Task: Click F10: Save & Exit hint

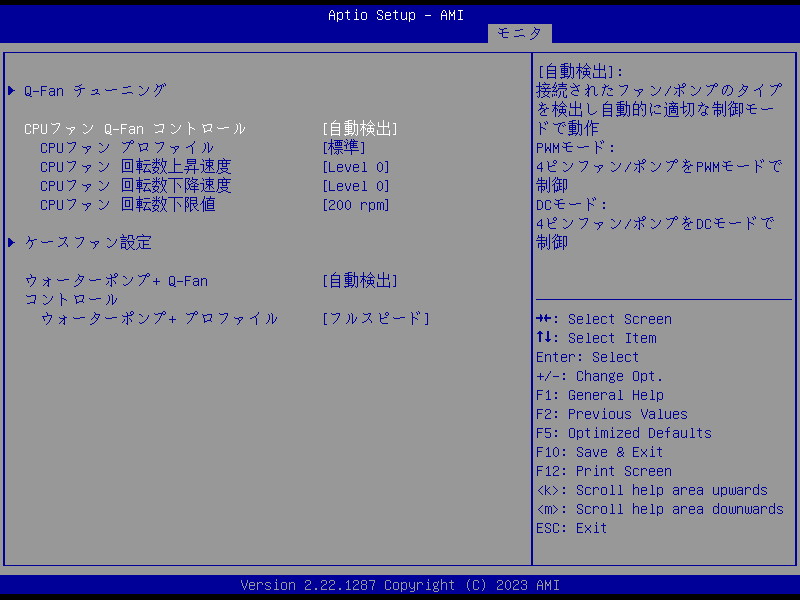Action: pos(599,453)
